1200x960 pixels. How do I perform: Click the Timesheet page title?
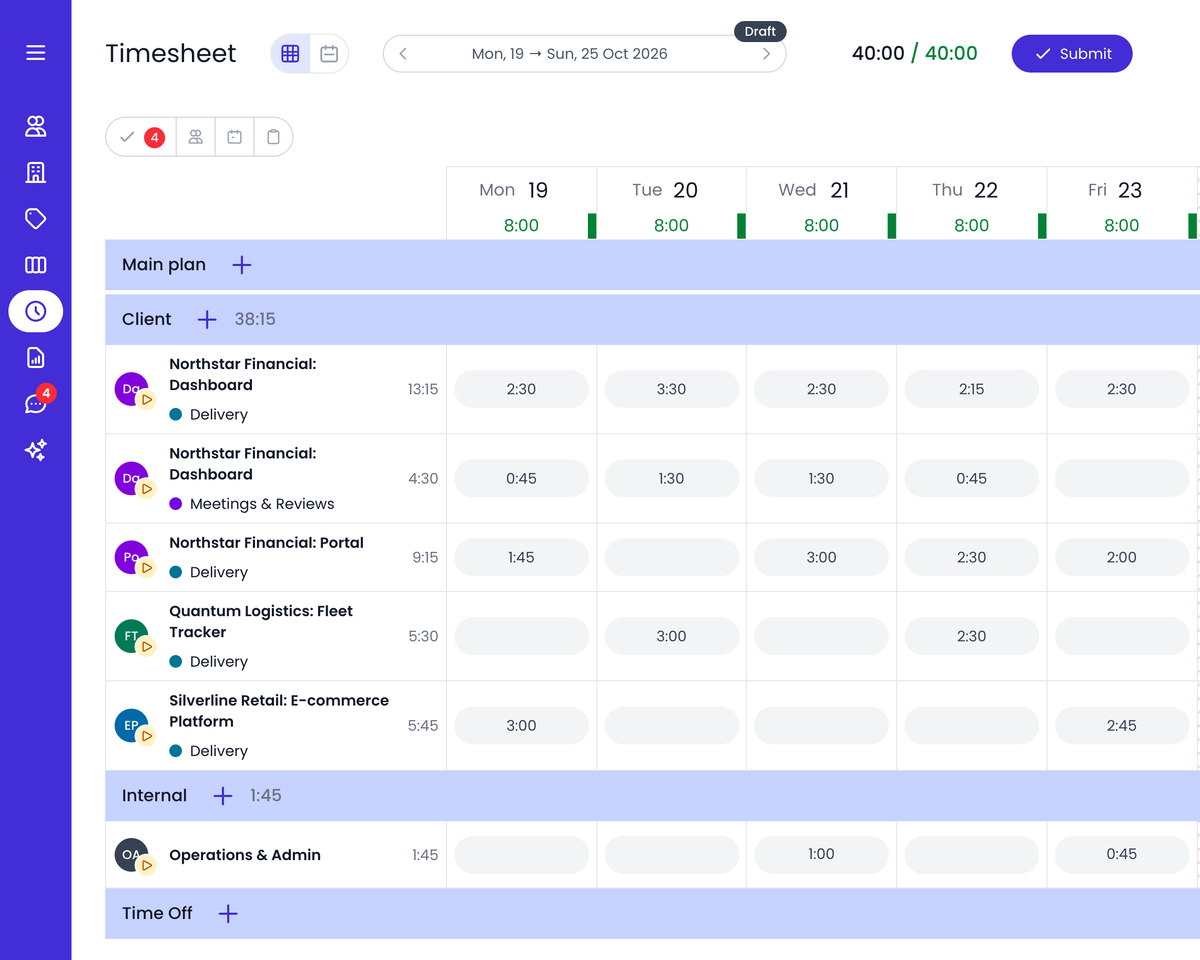pyautogui.click(x=171, y=54)
